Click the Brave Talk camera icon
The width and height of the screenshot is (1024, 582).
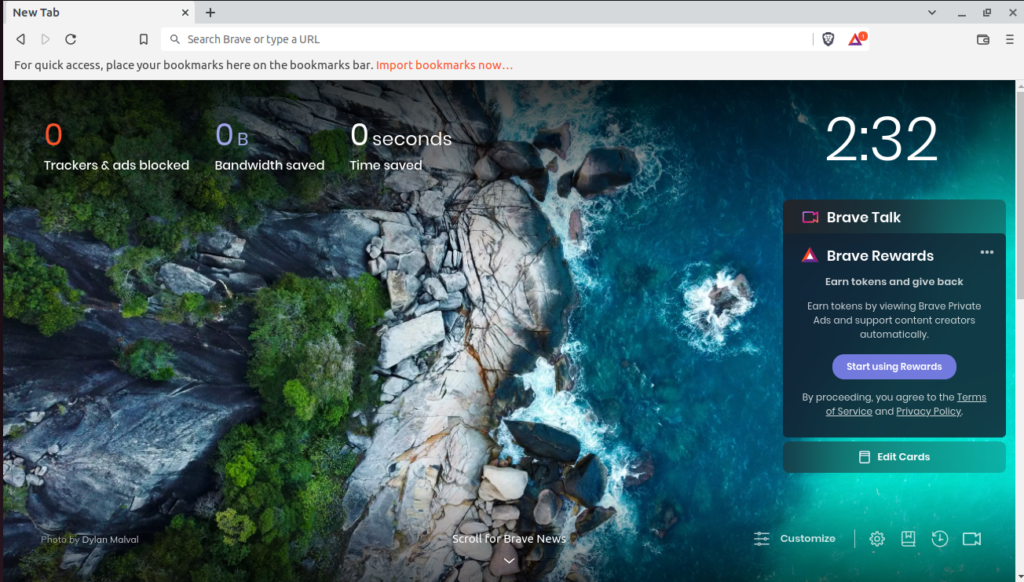[810, 217]
